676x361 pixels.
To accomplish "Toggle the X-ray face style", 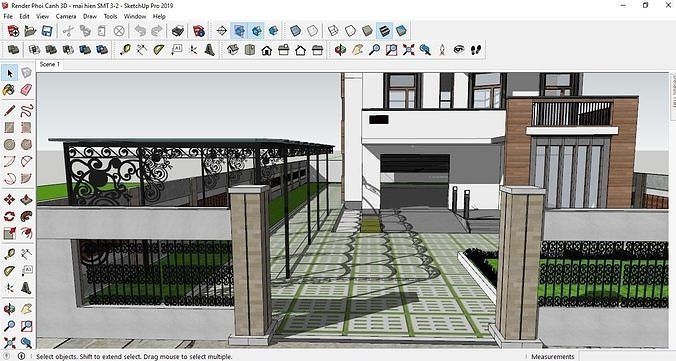I will click(x=294, y=31).
